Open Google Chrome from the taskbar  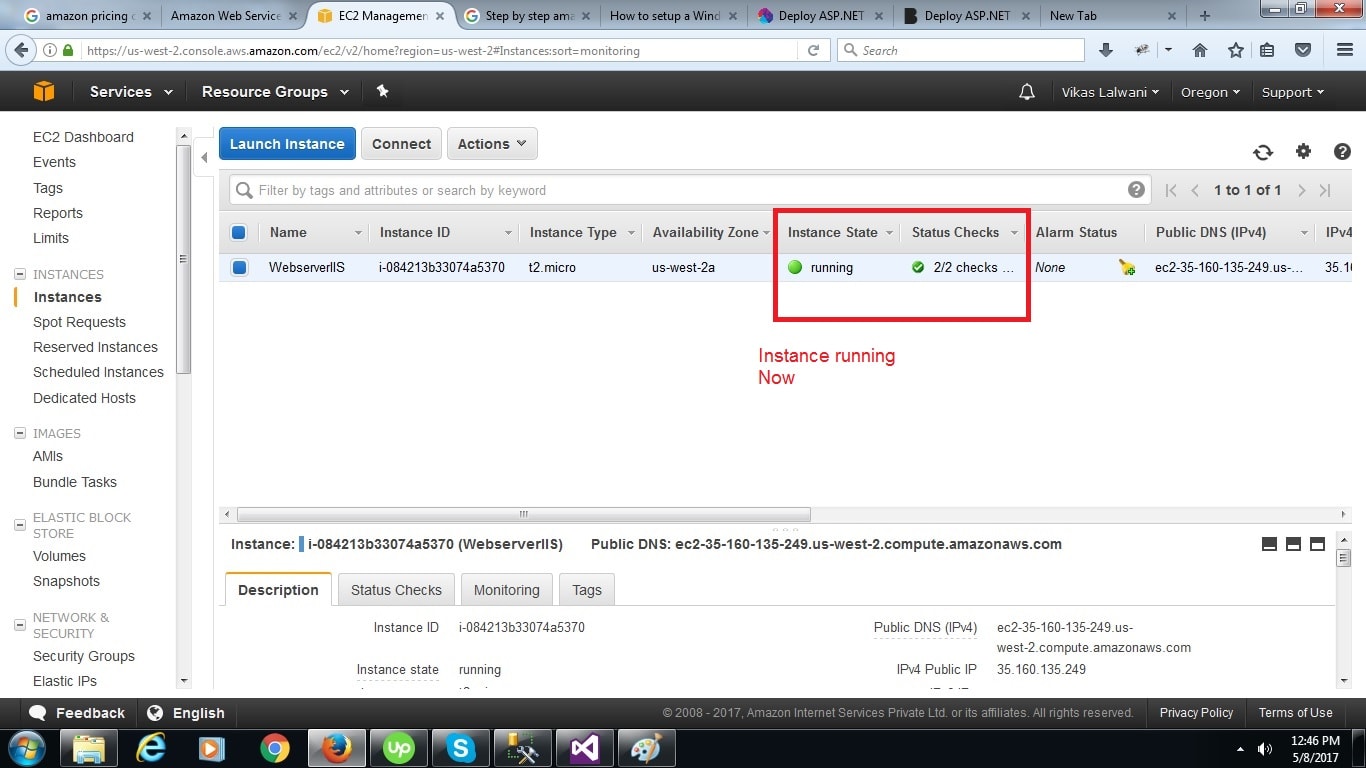pos(275,748)
